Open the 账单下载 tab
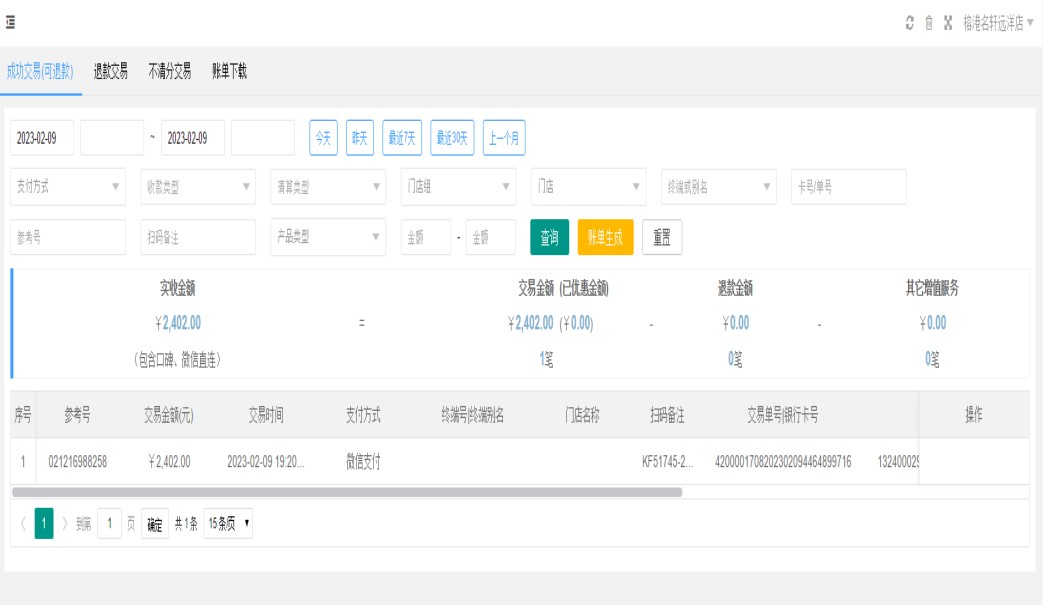The image size is (1043, 605). (229, 71)
